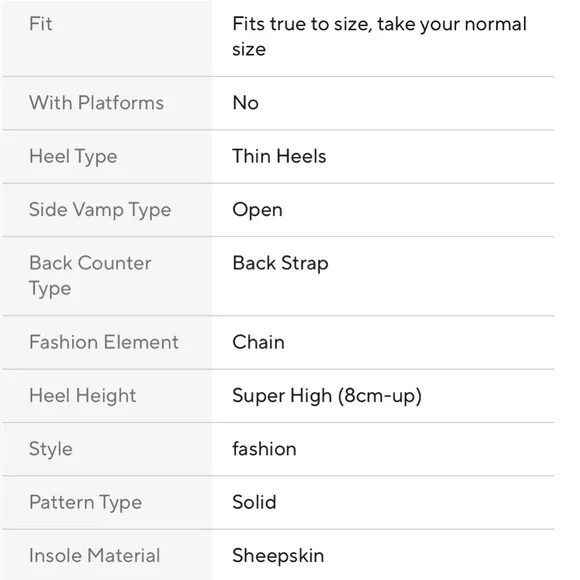Select the 'No' platforms value
580x580 pixels.
(245, 103)
